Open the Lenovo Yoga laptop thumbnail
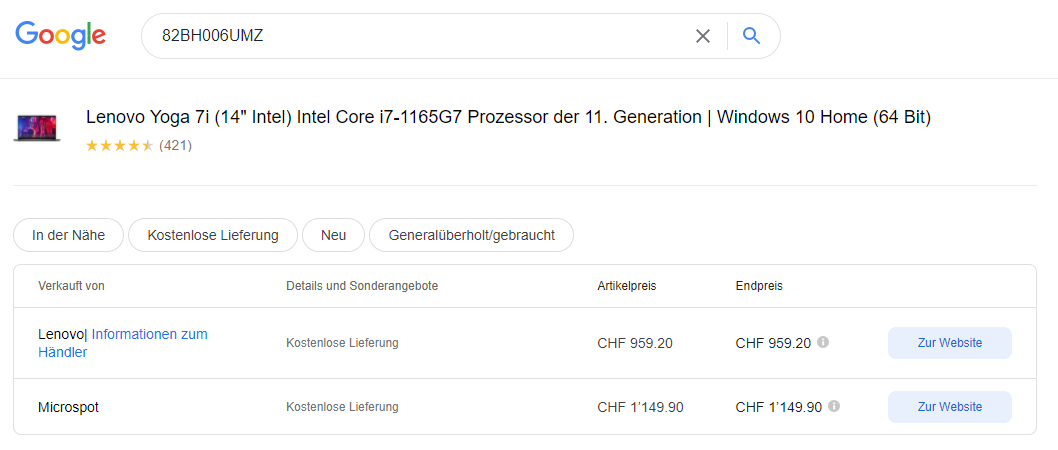 click(37, 129)
